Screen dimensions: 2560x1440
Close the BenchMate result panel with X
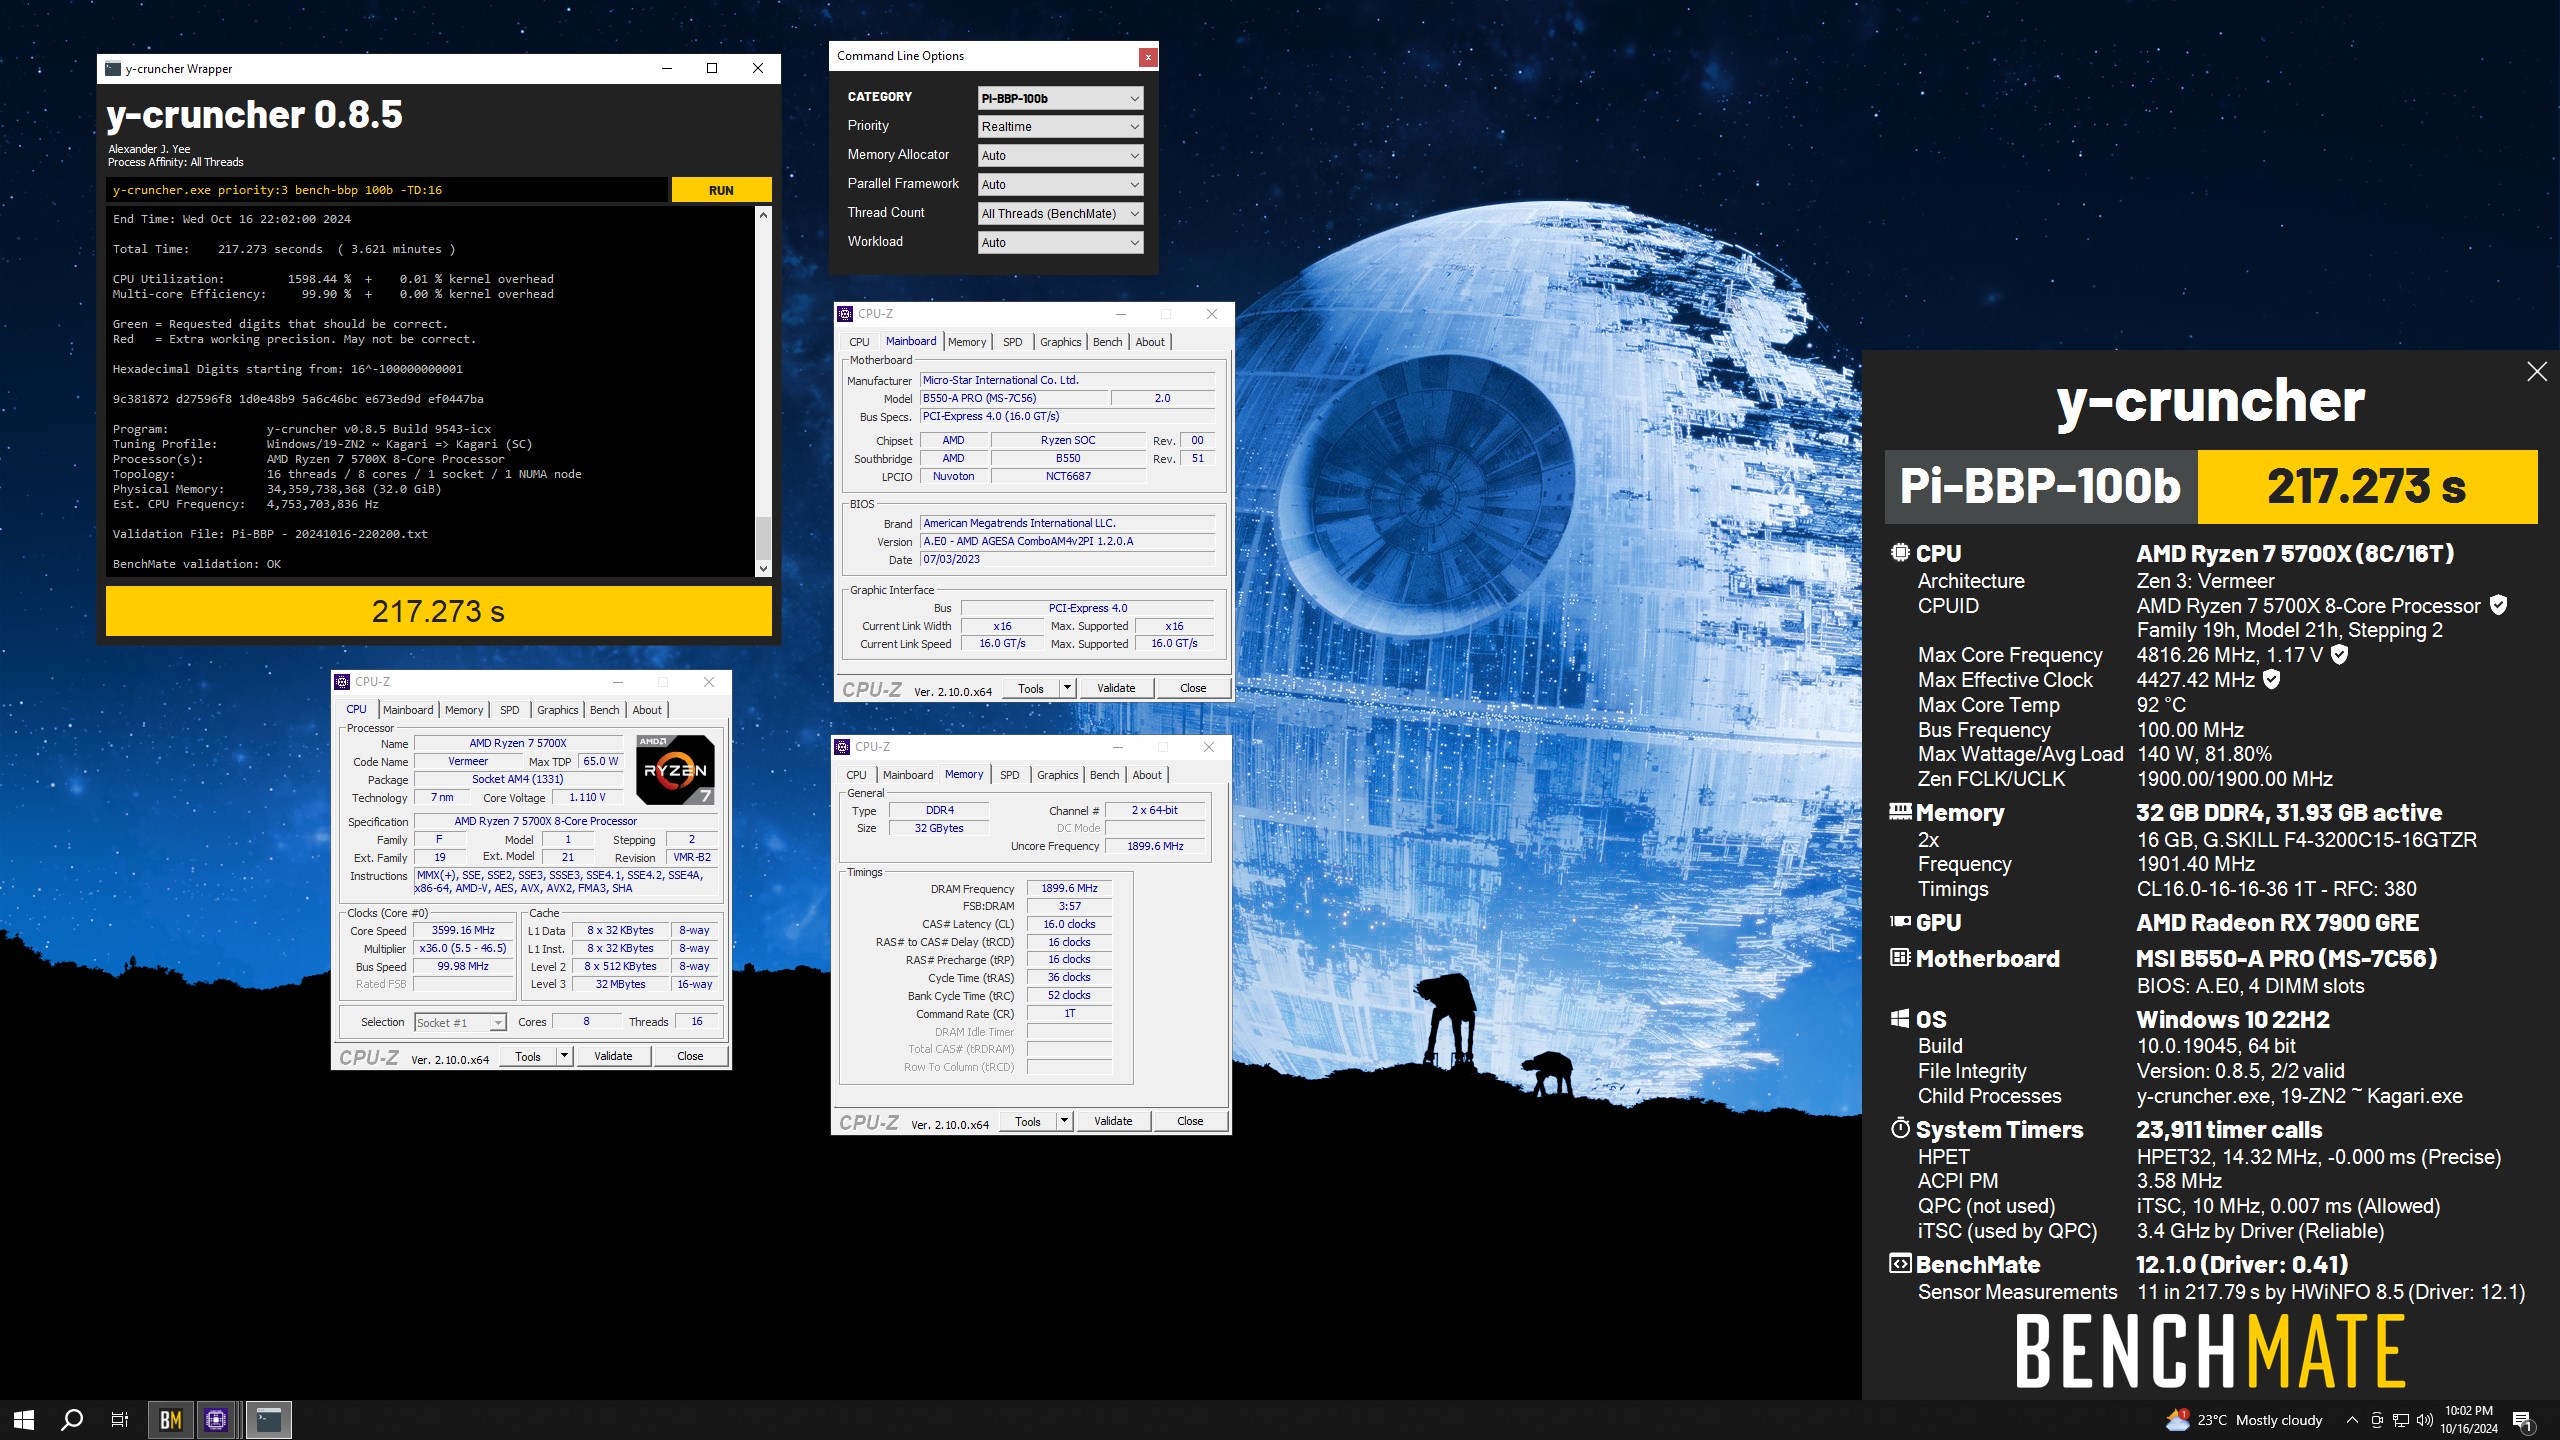click(x=2537, y=372)
